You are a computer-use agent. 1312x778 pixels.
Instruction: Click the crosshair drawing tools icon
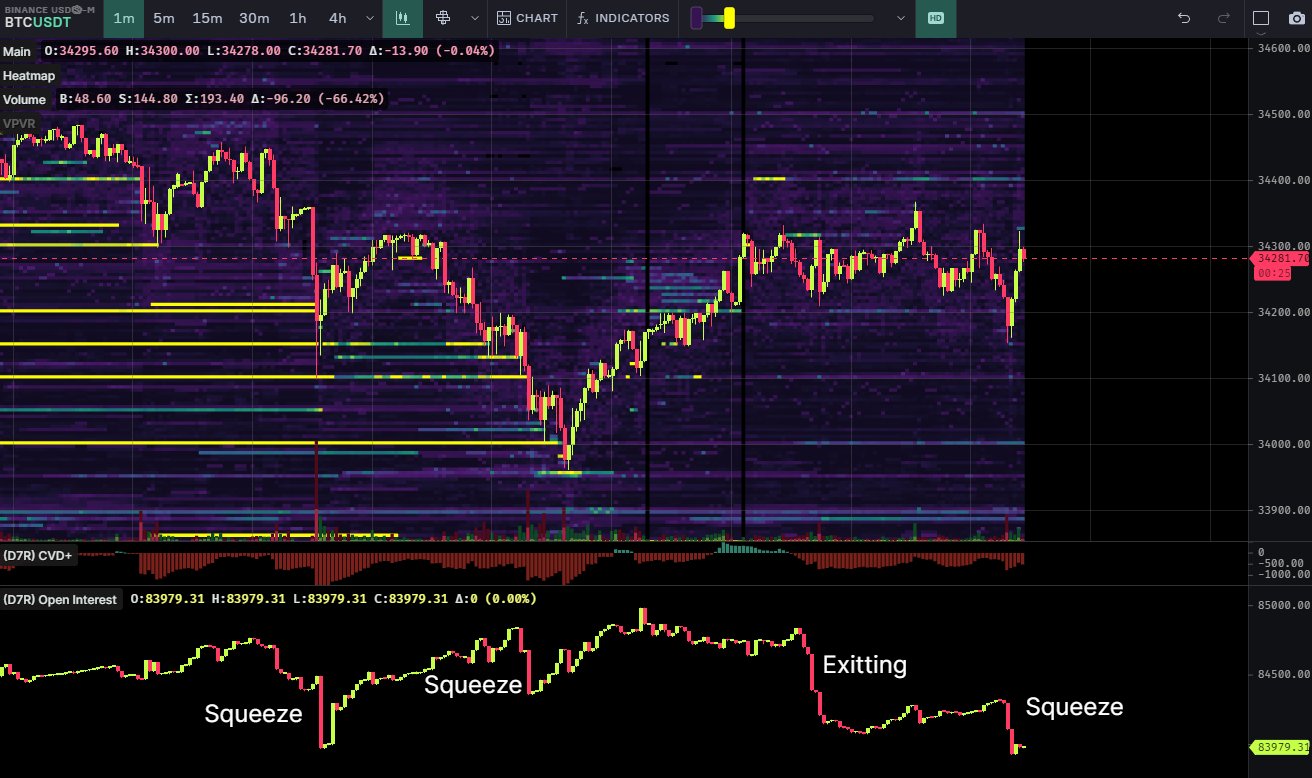[443, 18]
